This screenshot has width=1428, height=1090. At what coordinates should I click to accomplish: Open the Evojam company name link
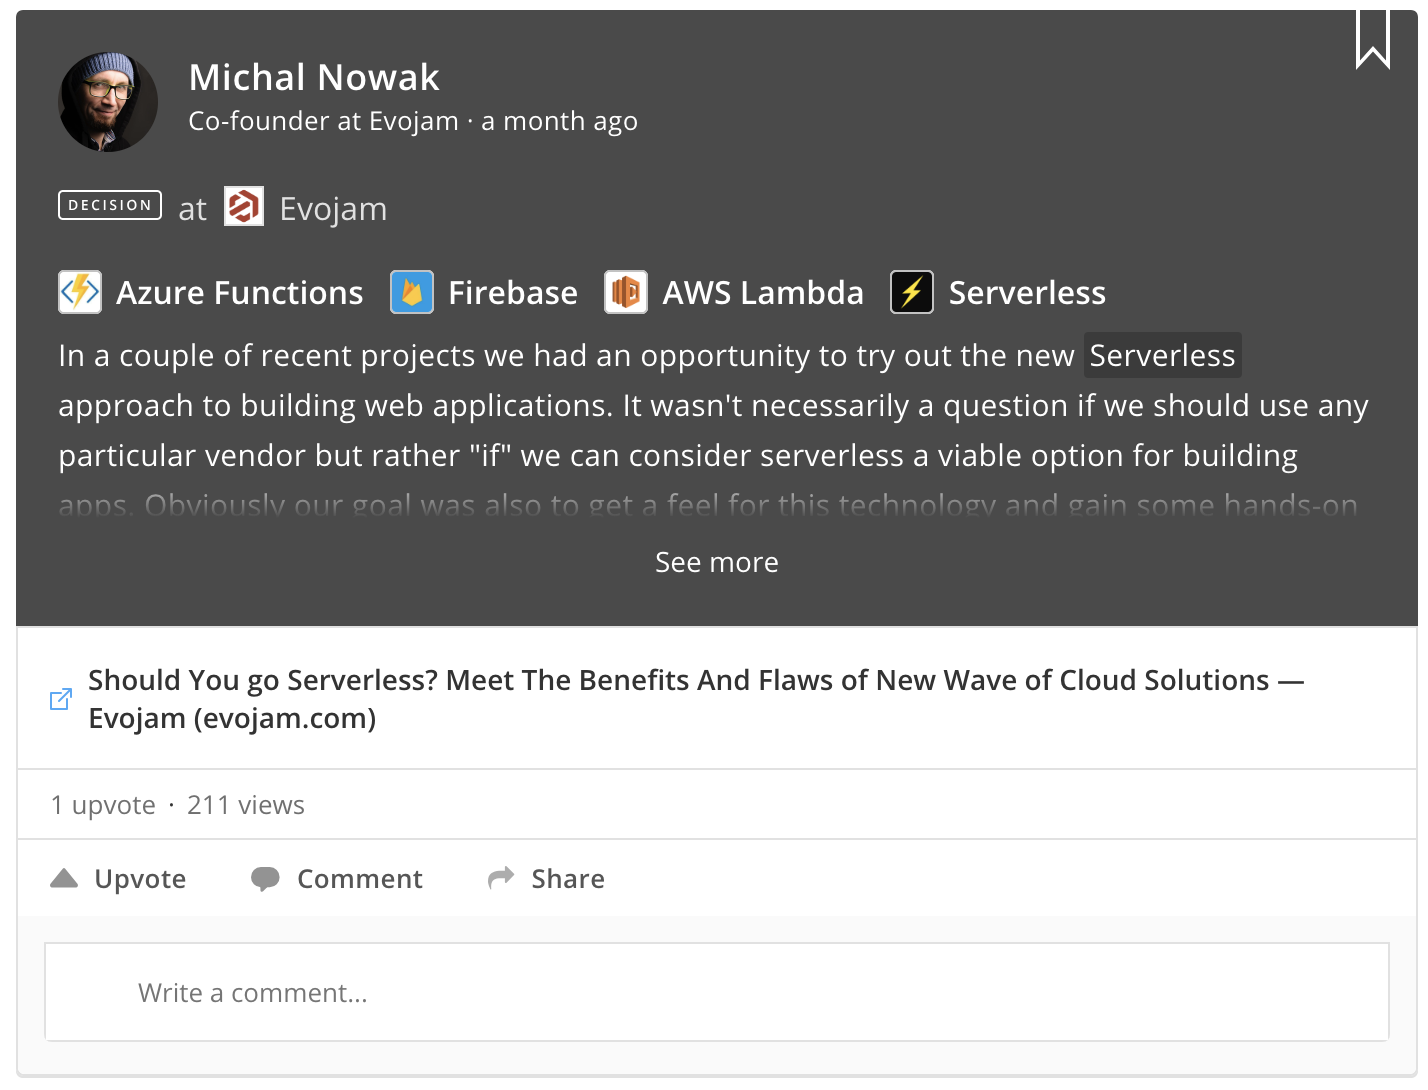click(x=333, y=208)
